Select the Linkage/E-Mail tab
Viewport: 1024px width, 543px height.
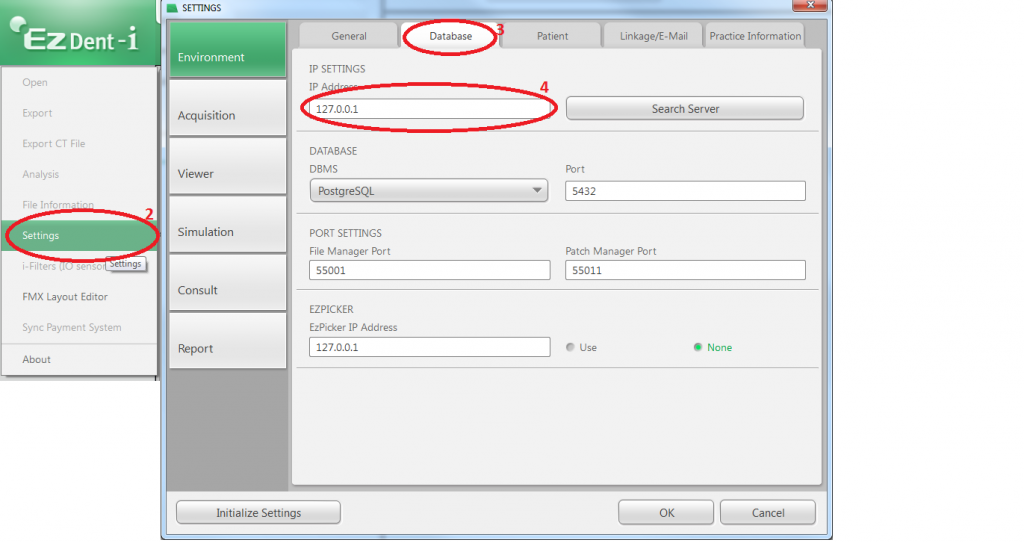click(x=654, y=36)
